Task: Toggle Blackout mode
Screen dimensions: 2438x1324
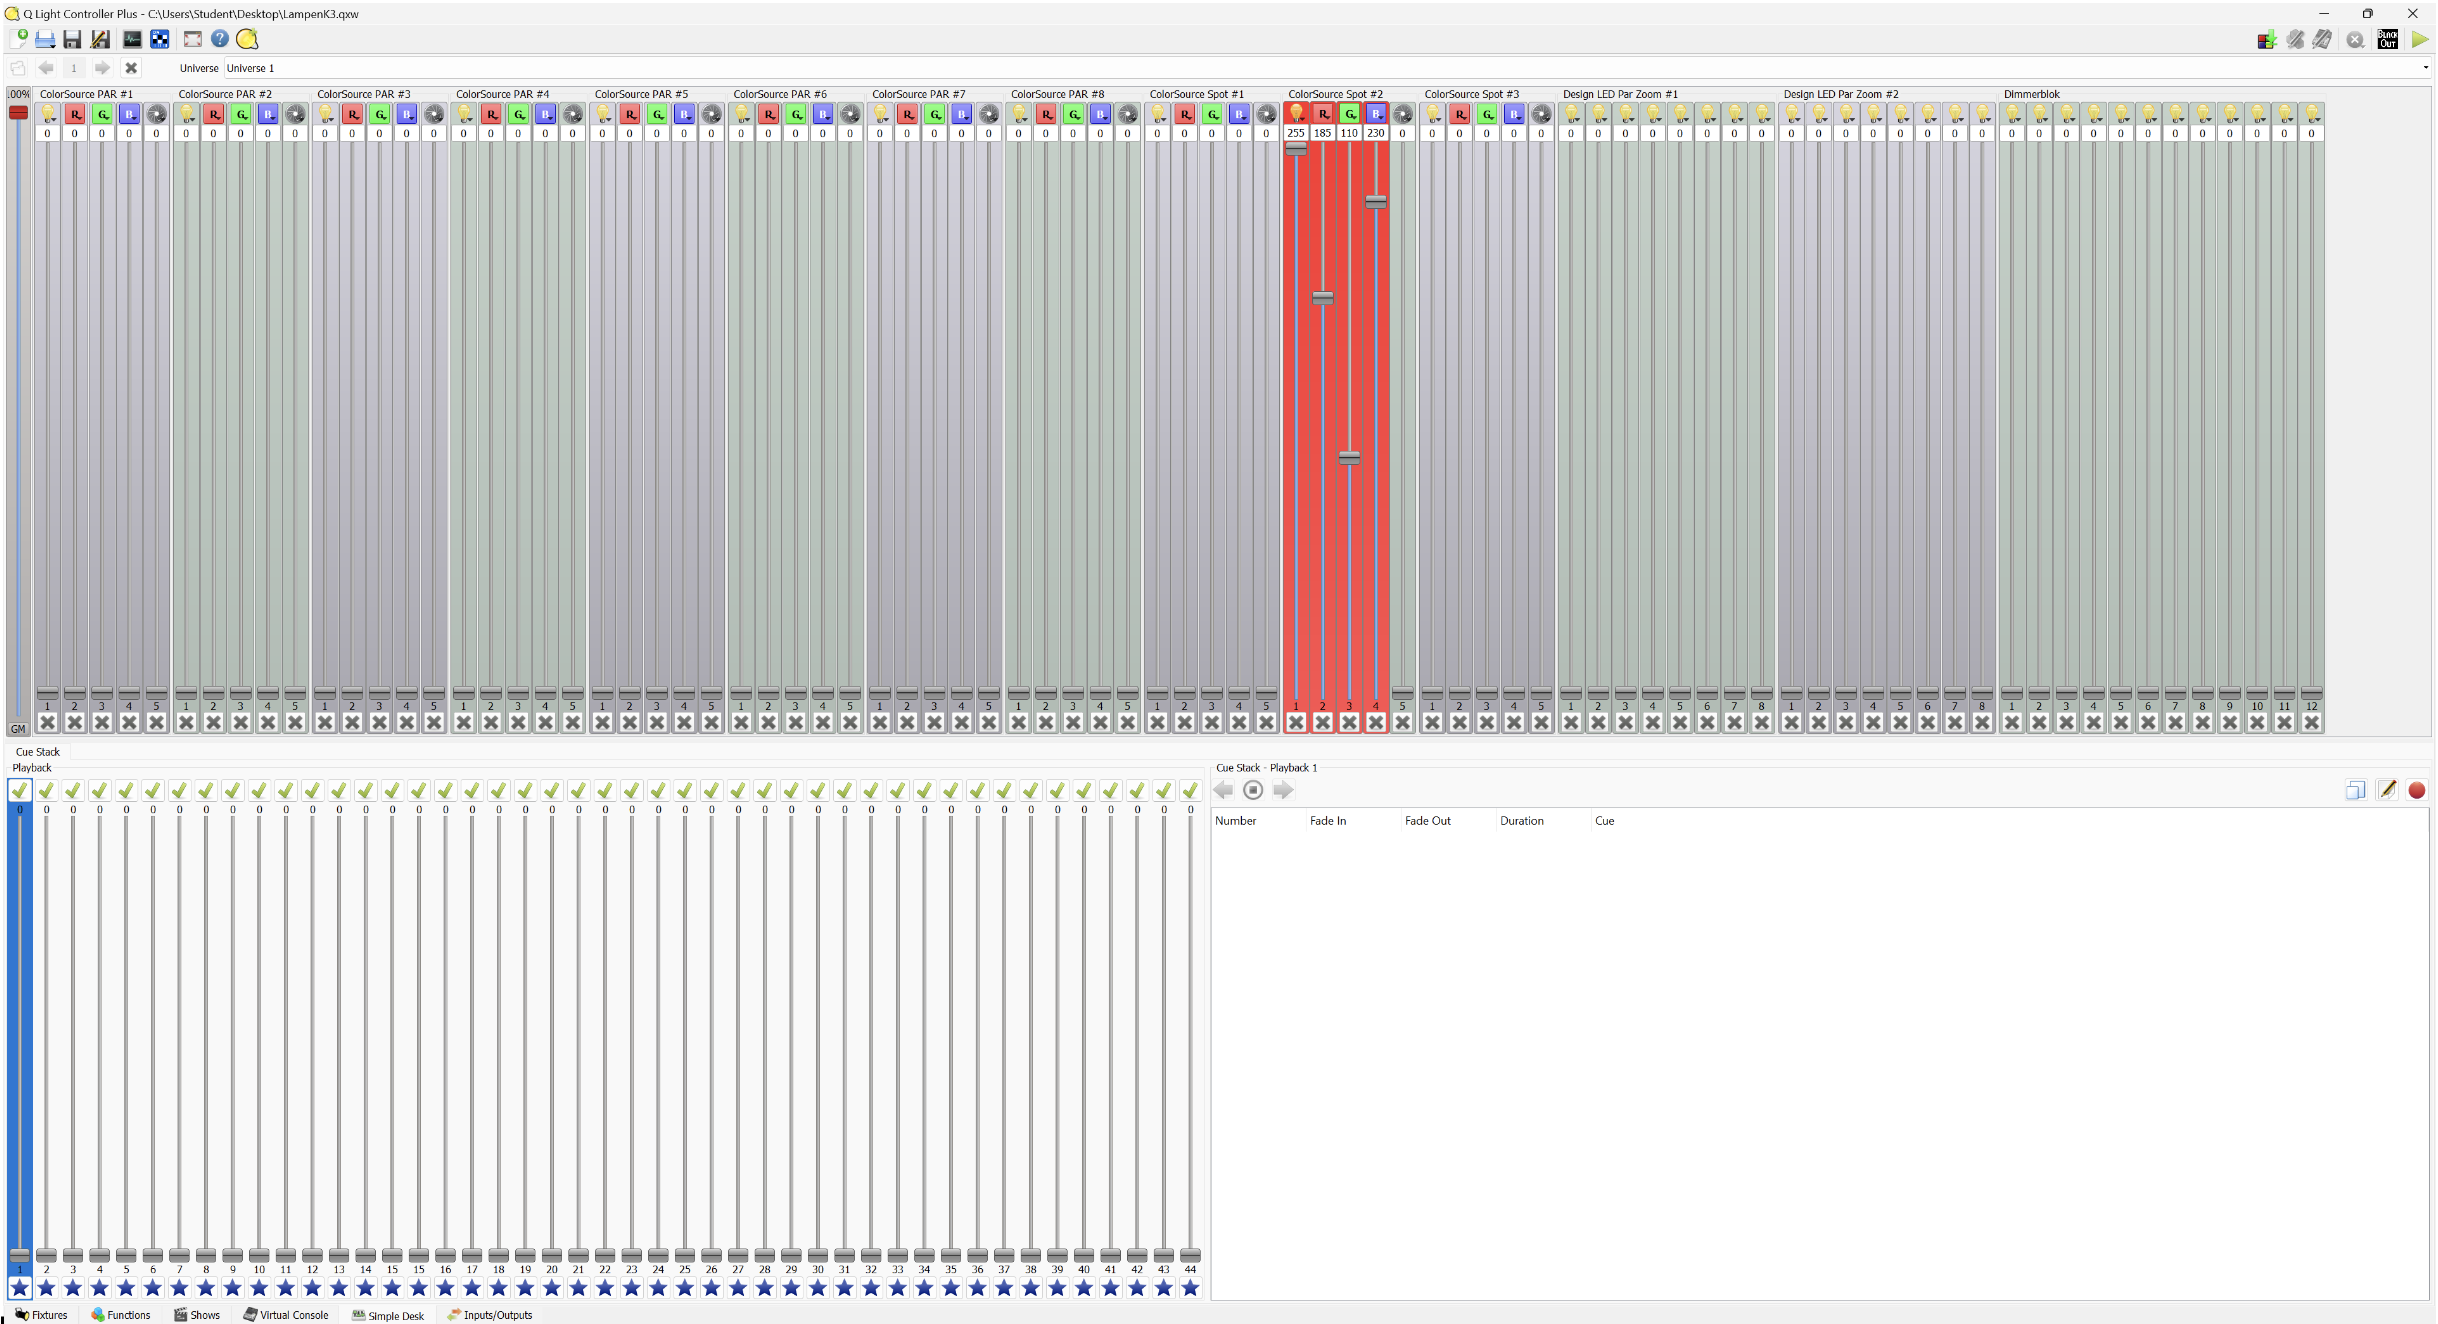Action: (2387, 39)
